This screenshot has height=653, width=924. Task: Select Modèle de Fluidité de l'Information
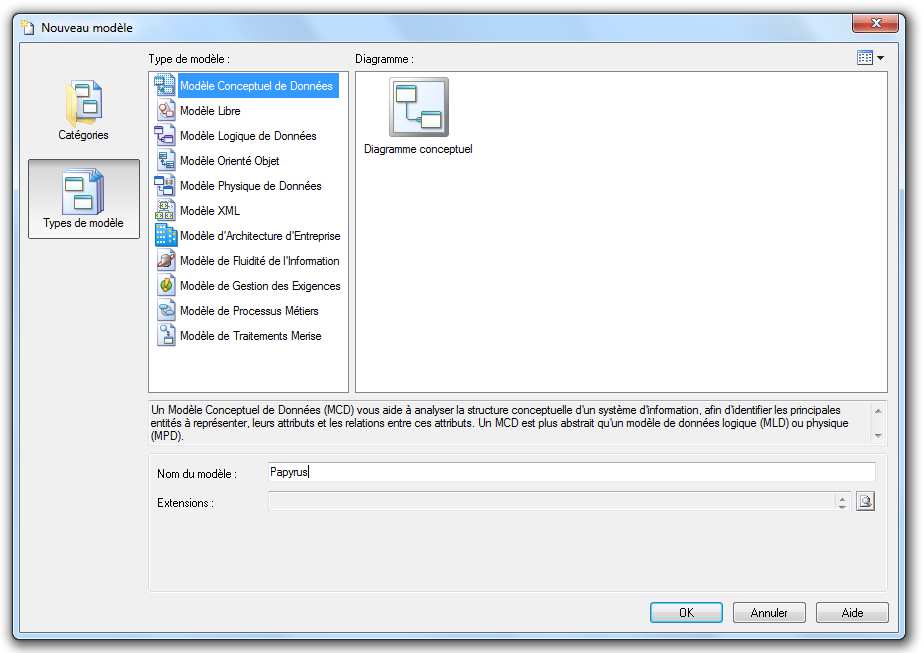pyautogui.click(x=259, y=261)
